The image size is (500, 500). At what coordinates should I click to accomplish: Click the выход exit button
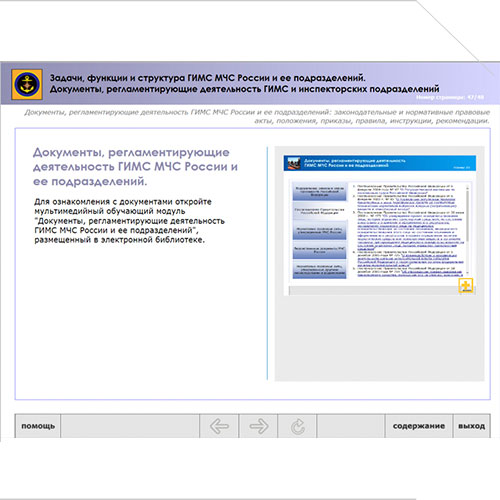[x=471, y=426]
